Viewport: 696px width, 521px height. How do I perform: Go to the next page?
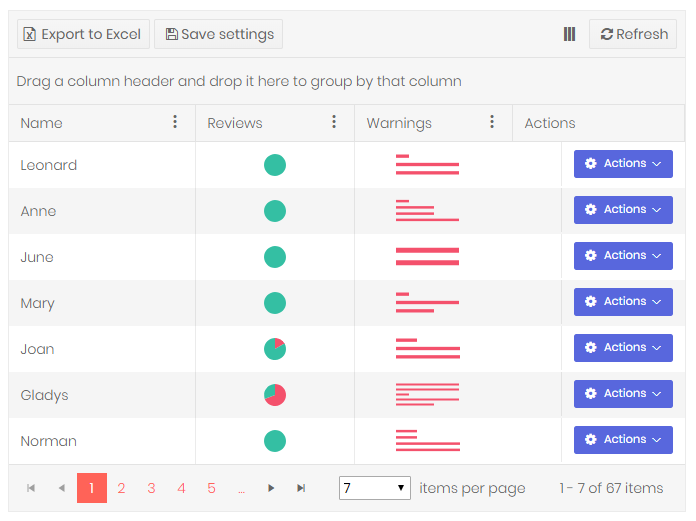click(x=271, y=488)
